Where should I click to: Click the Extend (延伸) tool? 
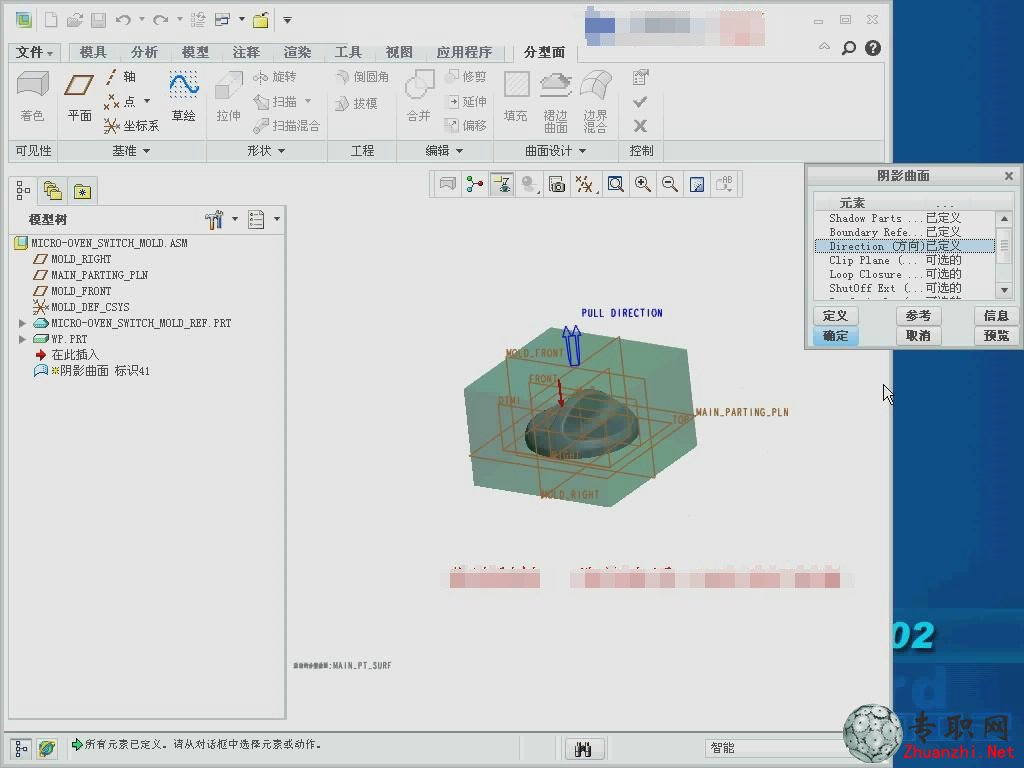click(466, 102)
